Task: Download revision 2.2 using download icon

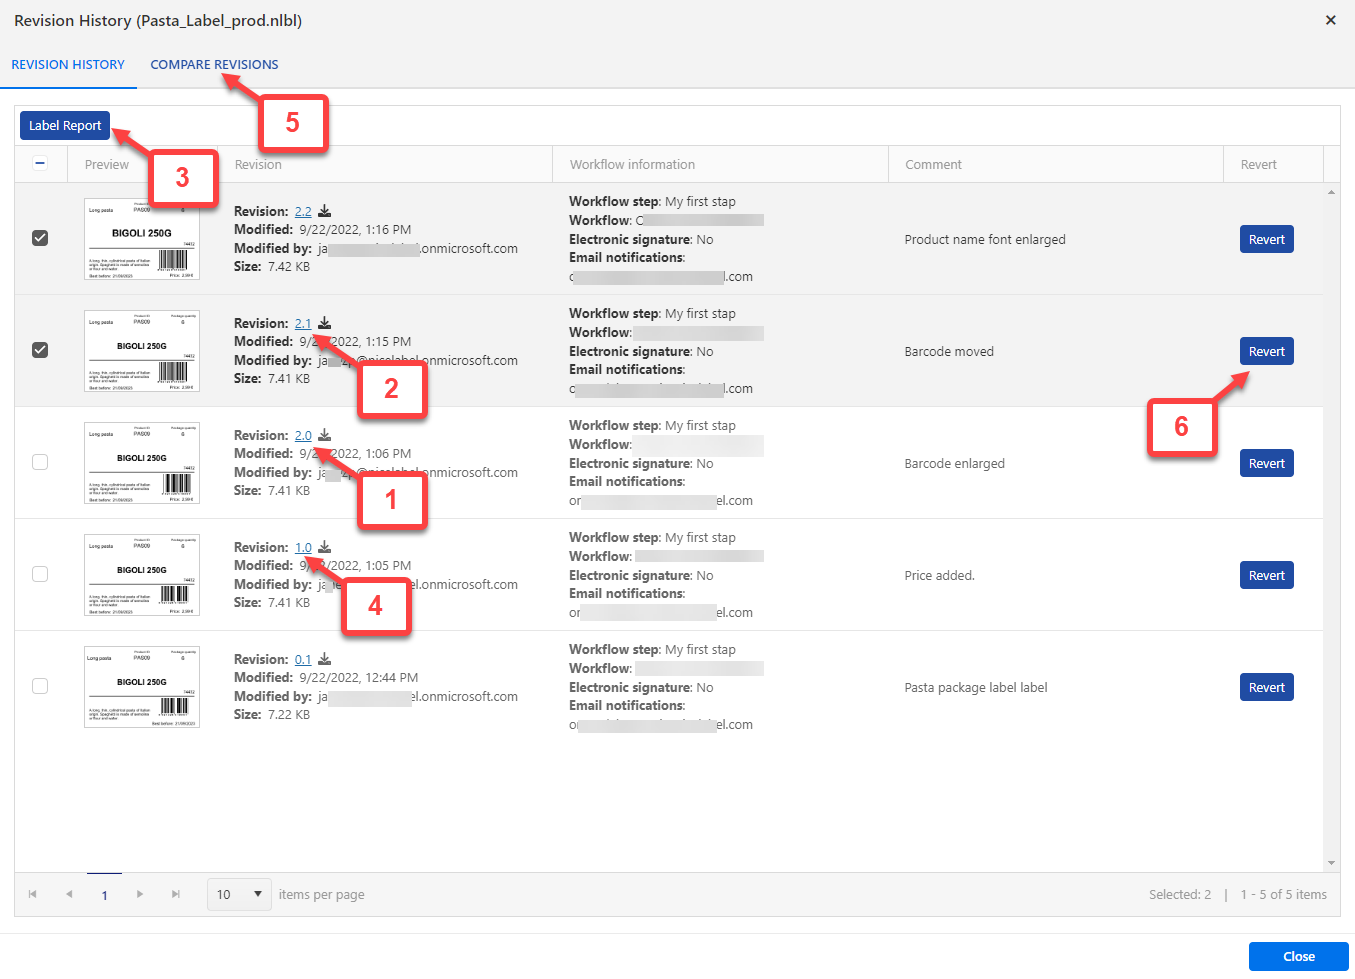Action: pos(325,211)
